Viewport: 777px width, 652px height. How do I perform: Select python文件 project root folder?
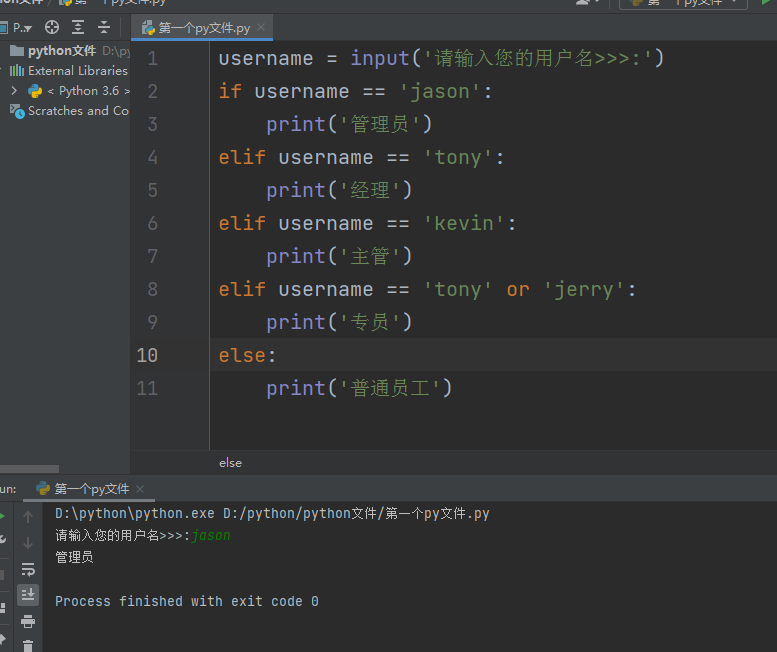(x=61, y=51)
